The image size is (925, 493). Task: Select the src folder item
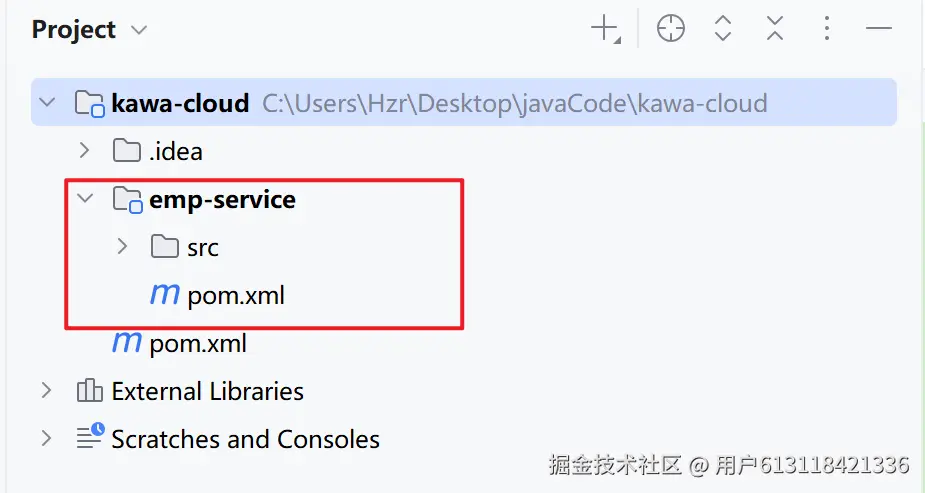[x=202, y=247]
